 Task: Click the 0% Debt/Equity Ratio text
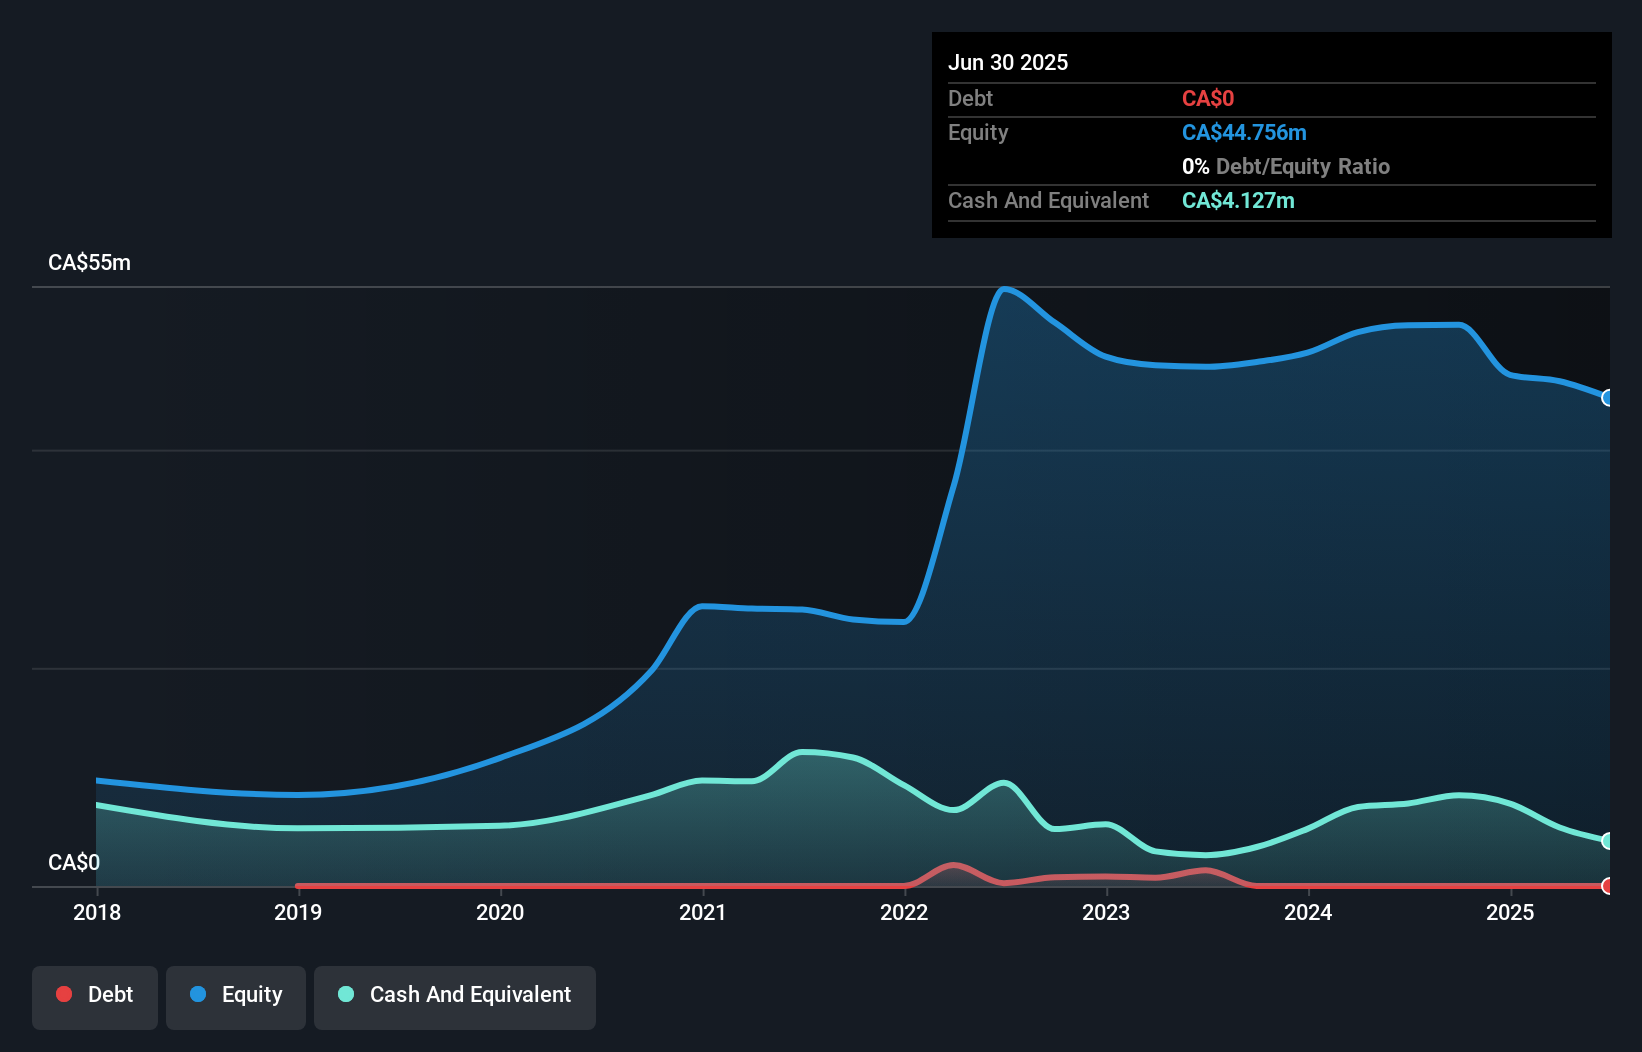coord(1286,166)
